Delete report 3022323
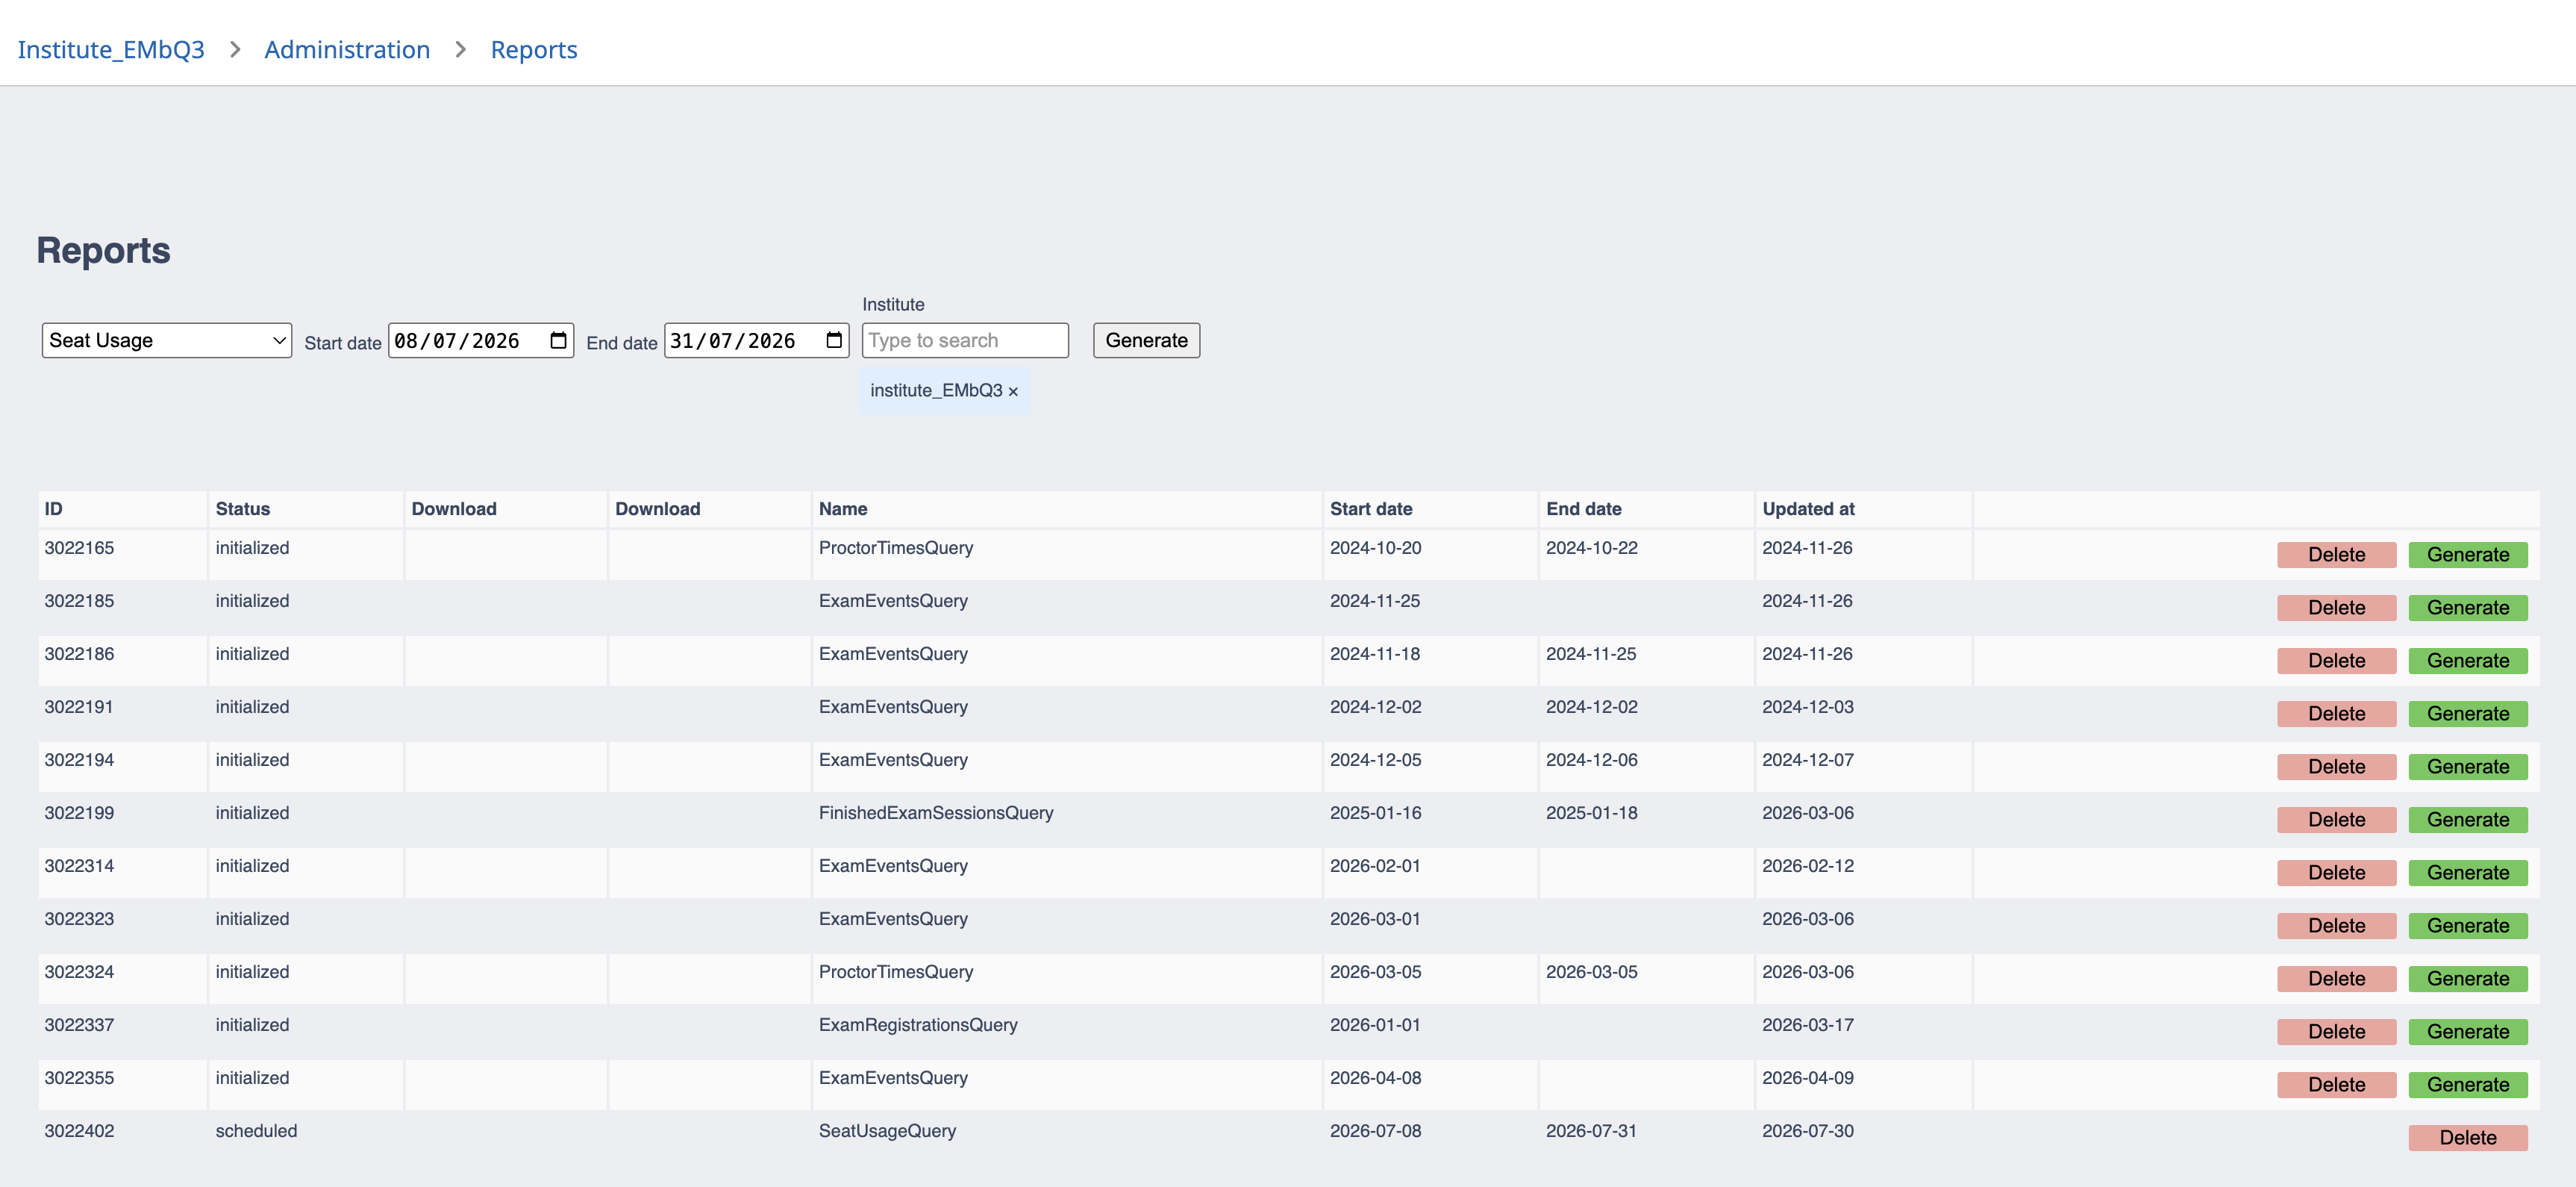This screenshot has width=2576, height=1187. point(2336,926)
